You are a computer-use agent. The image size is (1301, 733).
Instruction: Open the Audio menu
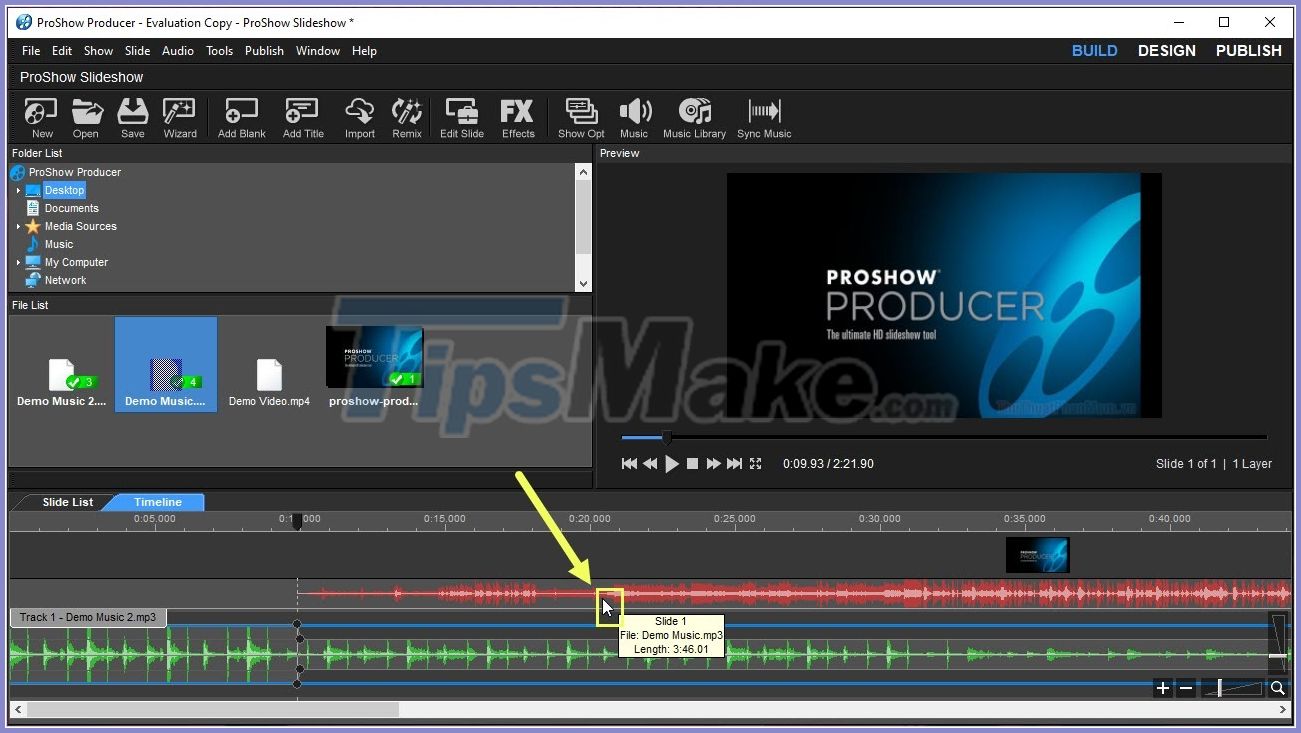point(177,50)
